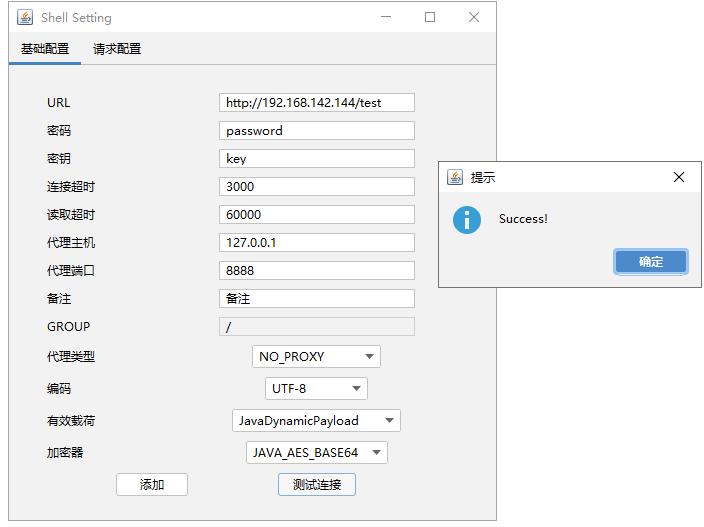This screenshot has width=704, height=527.
Task: Minimize the Shell Setting window
Action: (x=386, y=17)
